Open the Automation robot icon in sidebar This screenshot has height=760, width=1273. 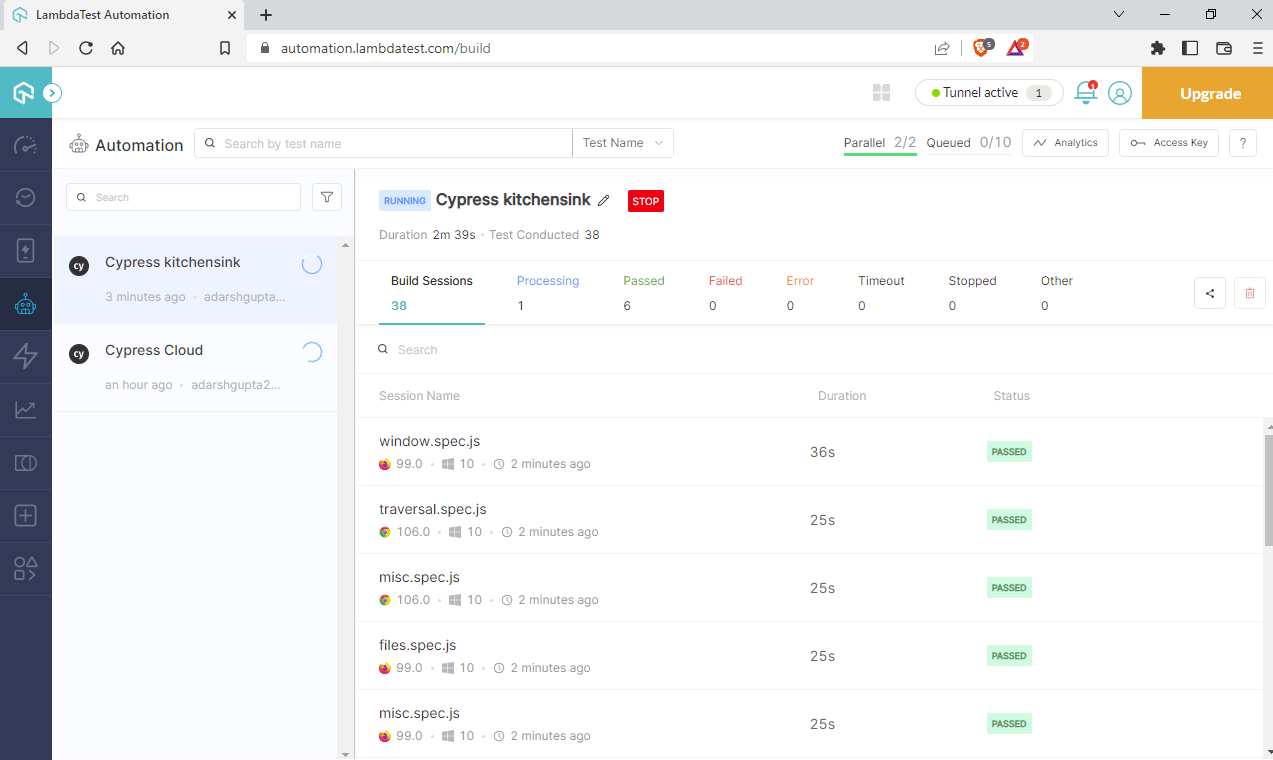click(x=26, y=304)
